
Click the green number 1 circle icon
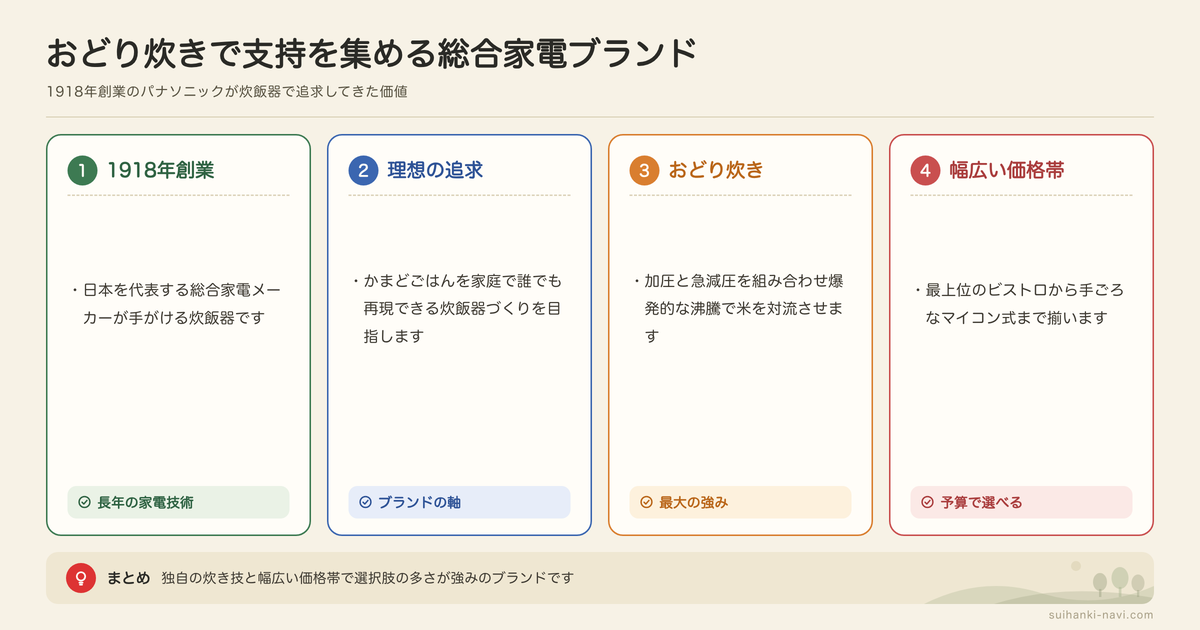82,170
